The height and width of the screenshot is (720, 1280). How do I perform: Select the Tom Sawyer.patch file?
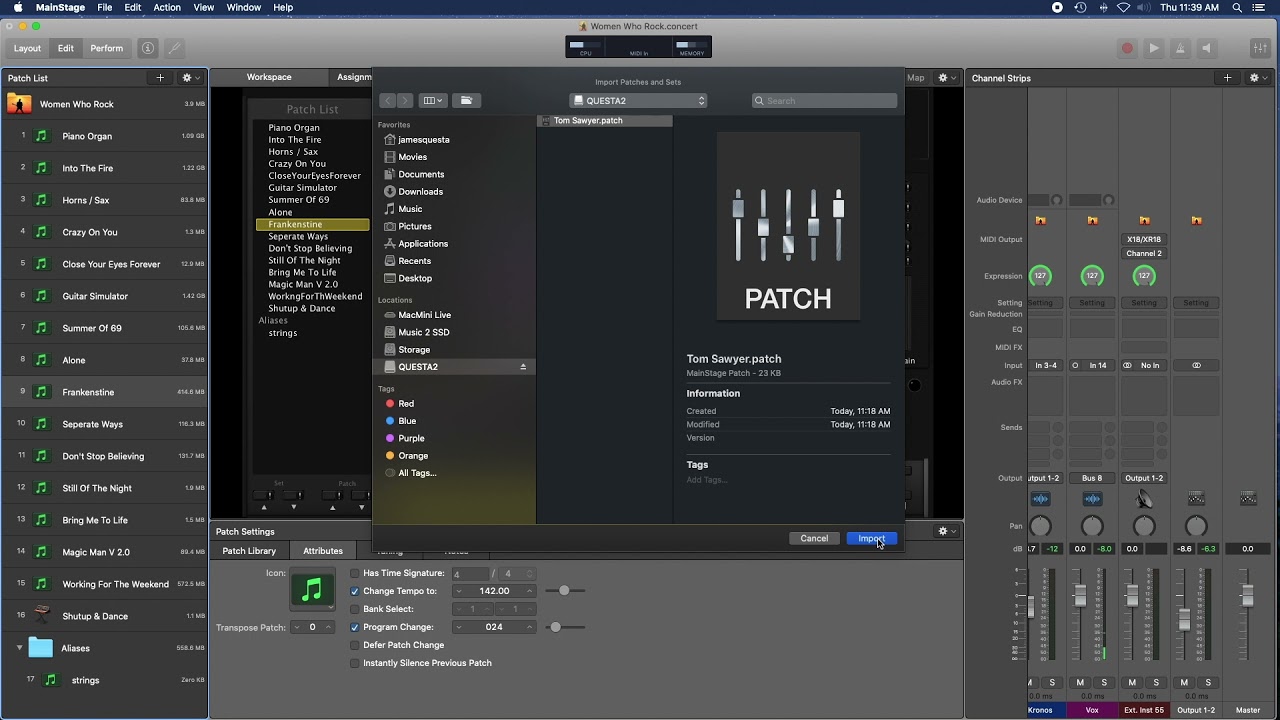pyautogui.click(x=604, y=120)
